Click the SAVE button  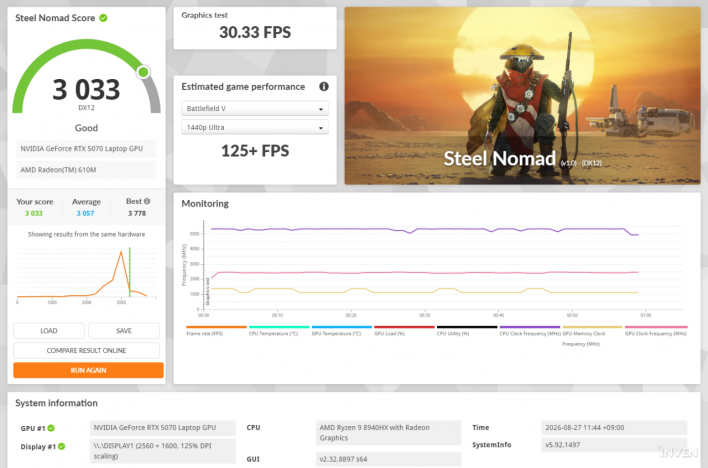pos(124,331)
